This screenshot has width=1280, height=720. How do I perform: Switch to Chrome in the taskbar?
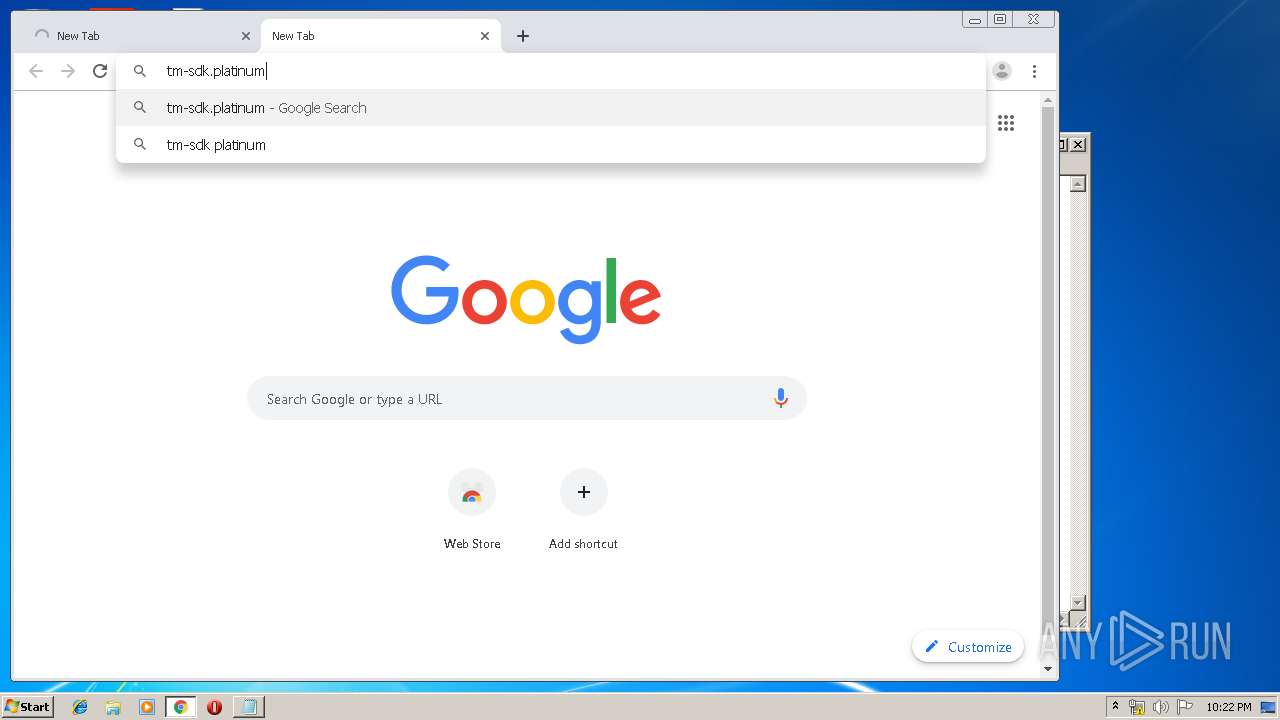pyautogui.click(x=180, y=707)
